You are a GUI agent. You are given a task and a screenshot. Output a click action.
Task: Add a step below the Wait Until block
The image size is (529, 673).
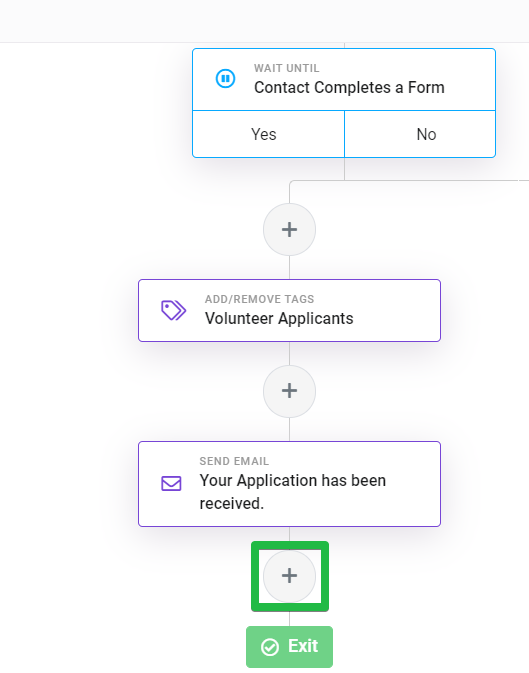pos(289,230)
